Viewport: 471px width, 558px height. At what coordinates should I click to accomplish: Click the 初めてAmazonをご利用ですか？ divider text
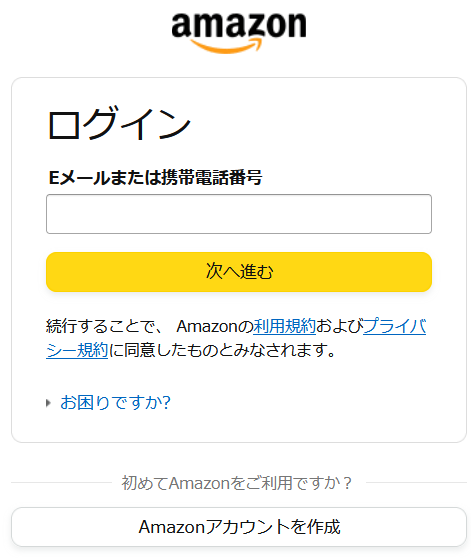236,483
